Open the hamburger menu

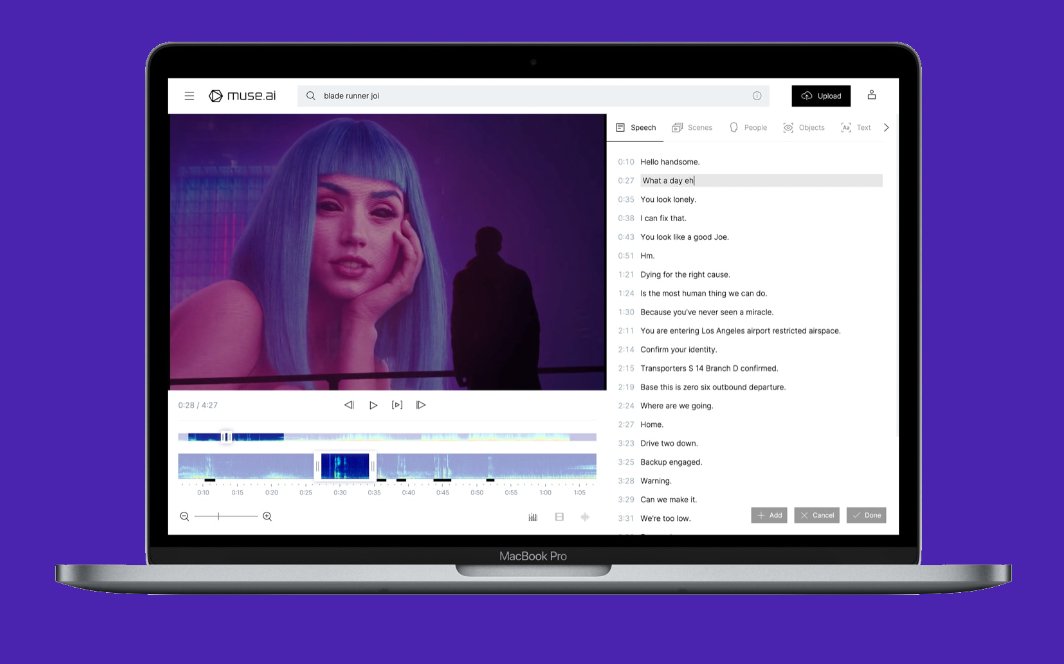[x=189, y=96]
